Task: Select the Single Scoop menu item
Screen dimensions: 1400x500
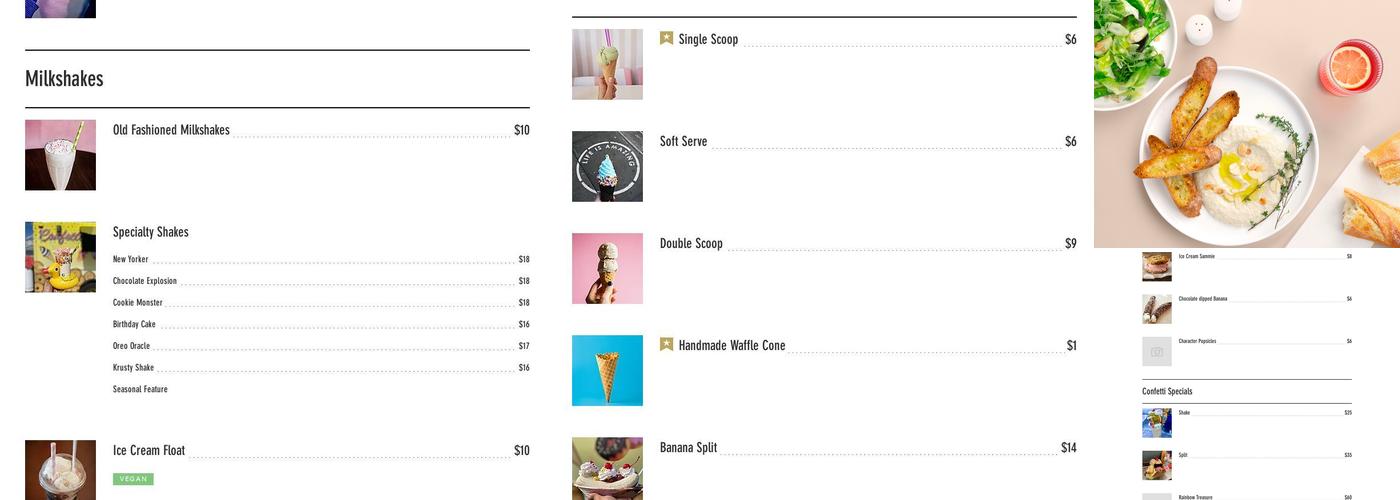Action: coord(708,40)
